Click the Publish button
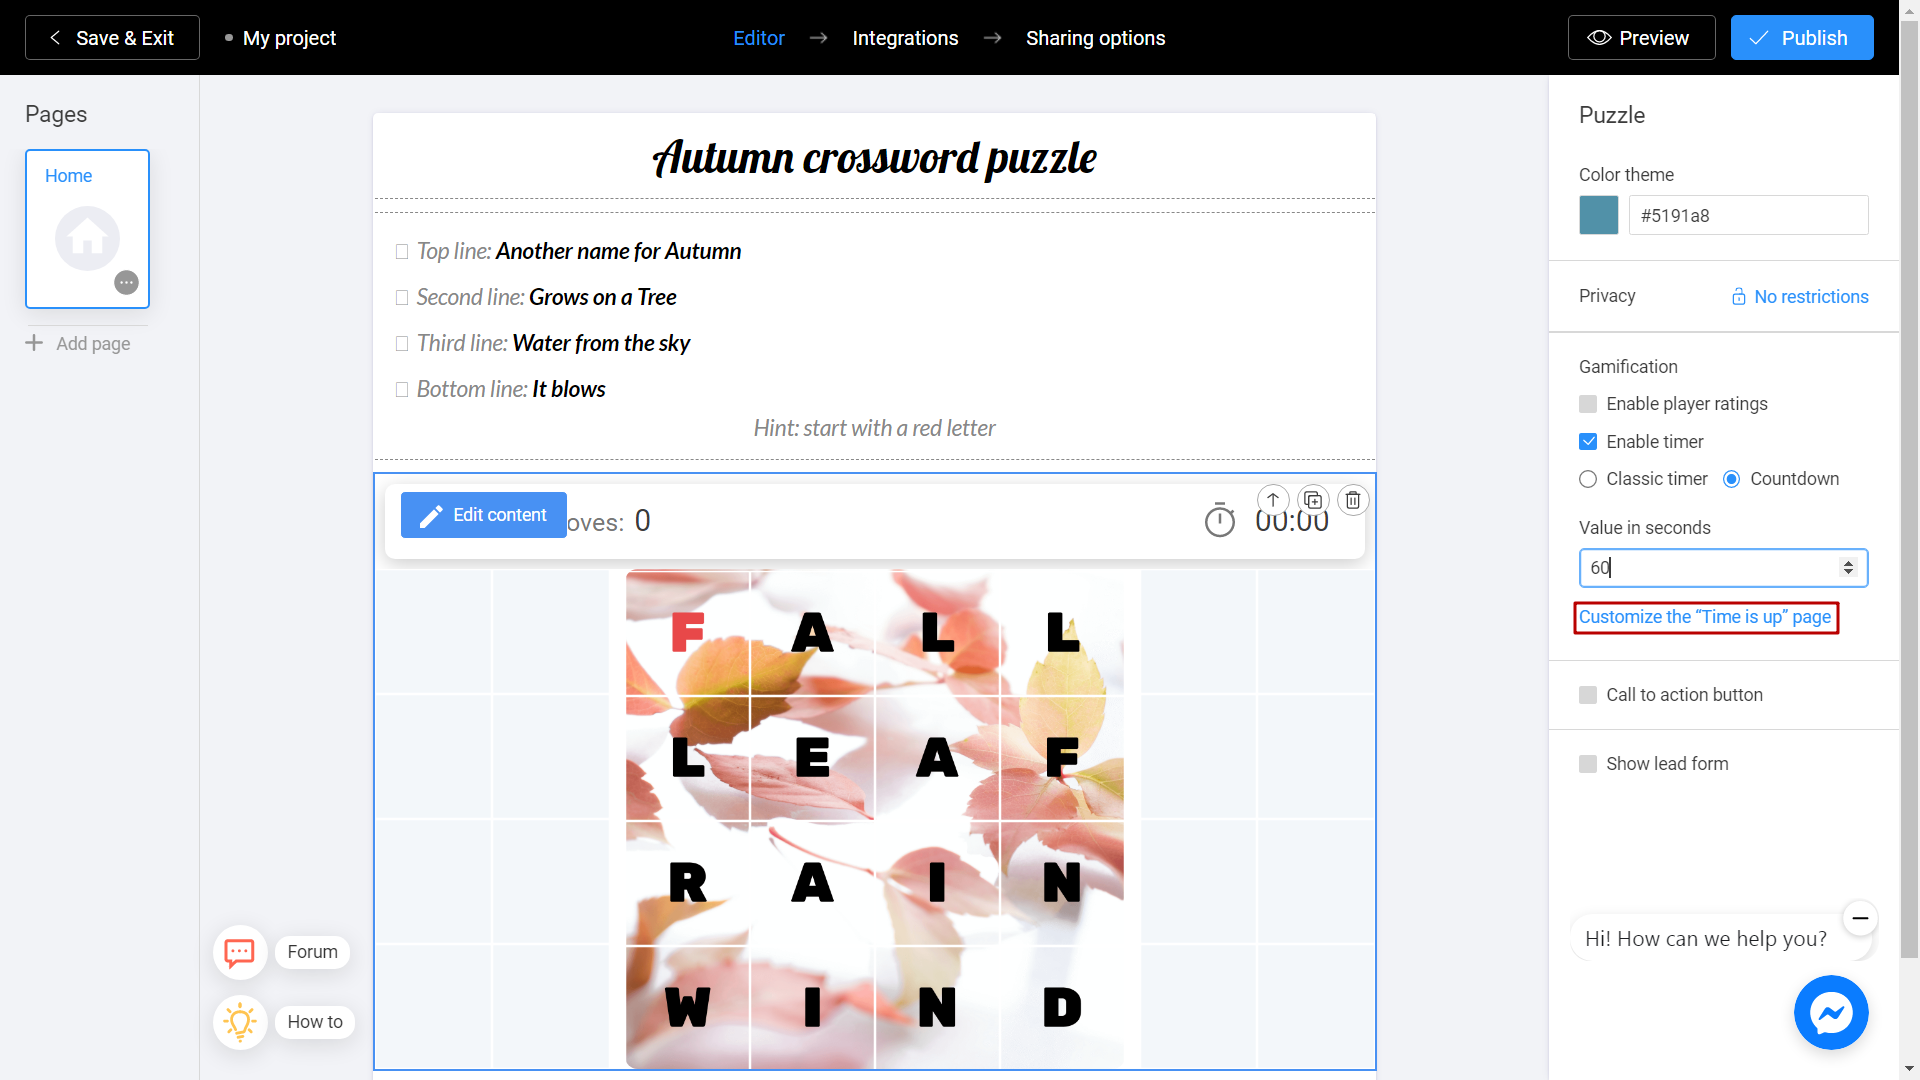The width and height of the screenshot is (1920, 1080). click(1801, 38)
